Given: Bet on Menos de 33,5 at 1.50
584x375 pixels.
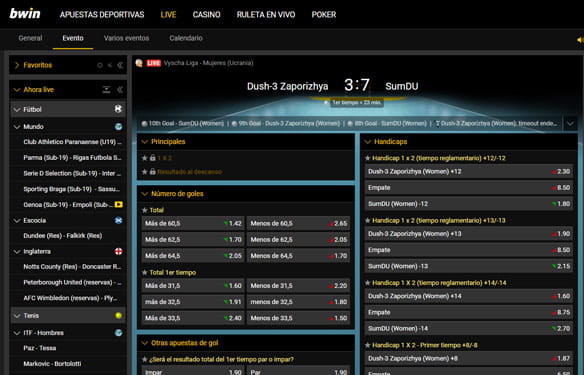Looking at the screenshot, I should [x=298, y=318].
